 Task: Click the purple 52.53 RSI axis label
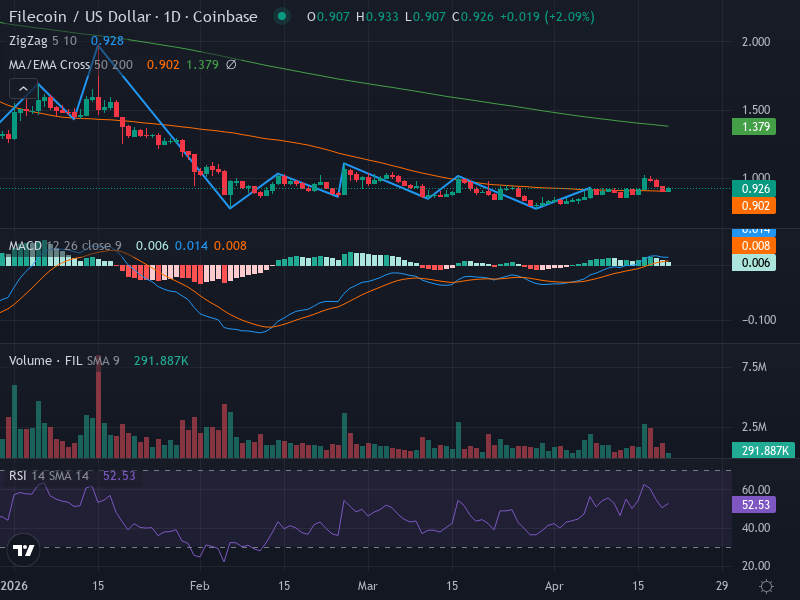tap(754, 505)
